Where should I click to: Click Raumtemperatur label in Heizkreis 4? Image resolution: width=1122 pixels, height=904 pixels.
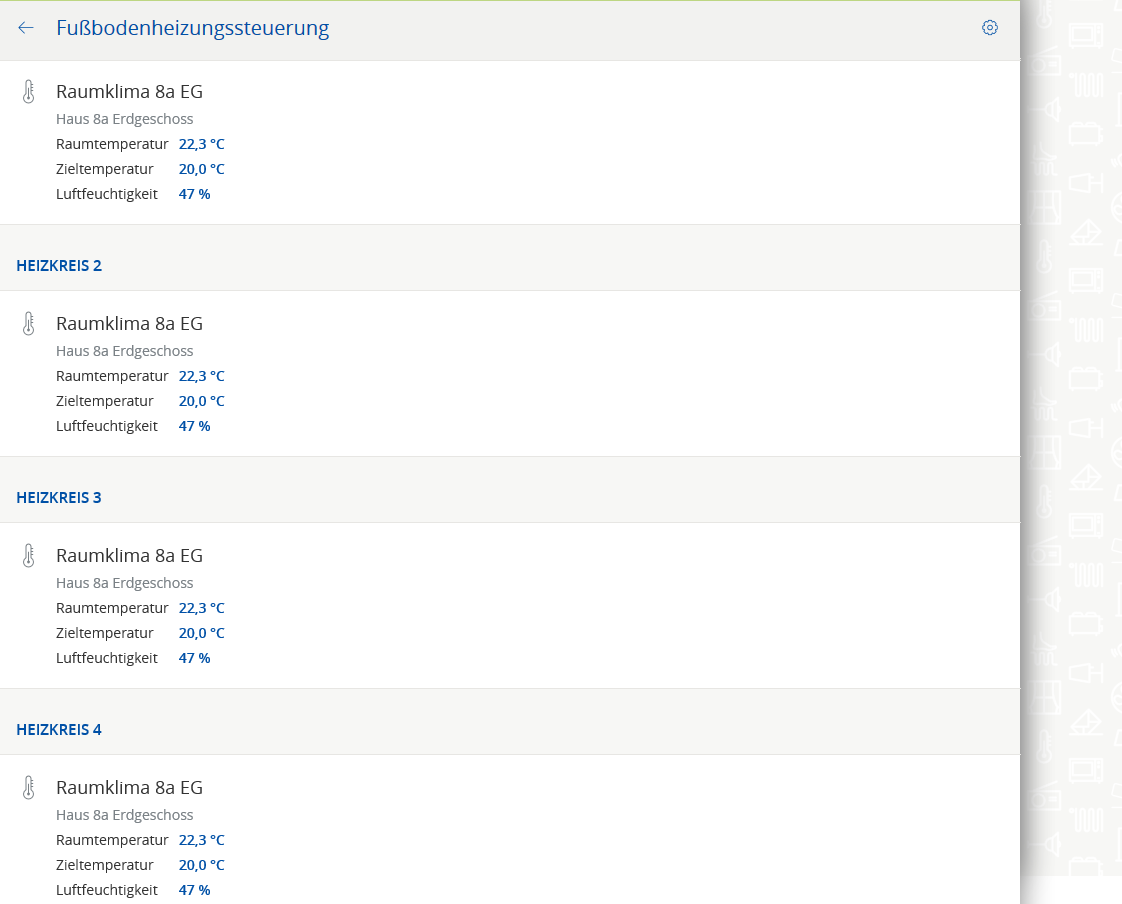coord(112,840)
